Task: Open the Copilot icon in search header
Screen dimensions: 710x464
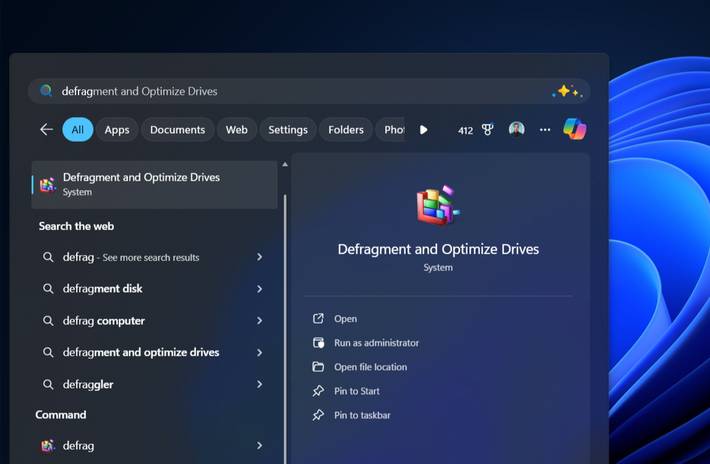Action: click(574, 129)
